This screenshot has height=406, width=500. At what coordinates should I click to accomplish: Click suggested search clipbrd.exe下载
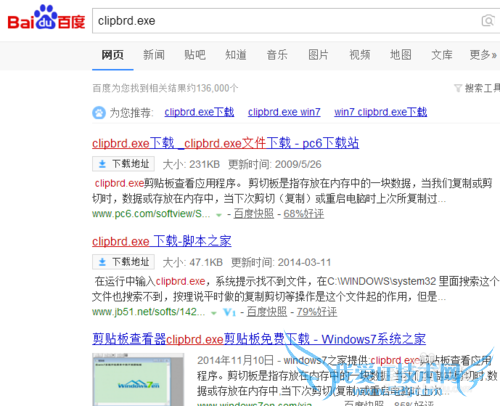(199, 112)
